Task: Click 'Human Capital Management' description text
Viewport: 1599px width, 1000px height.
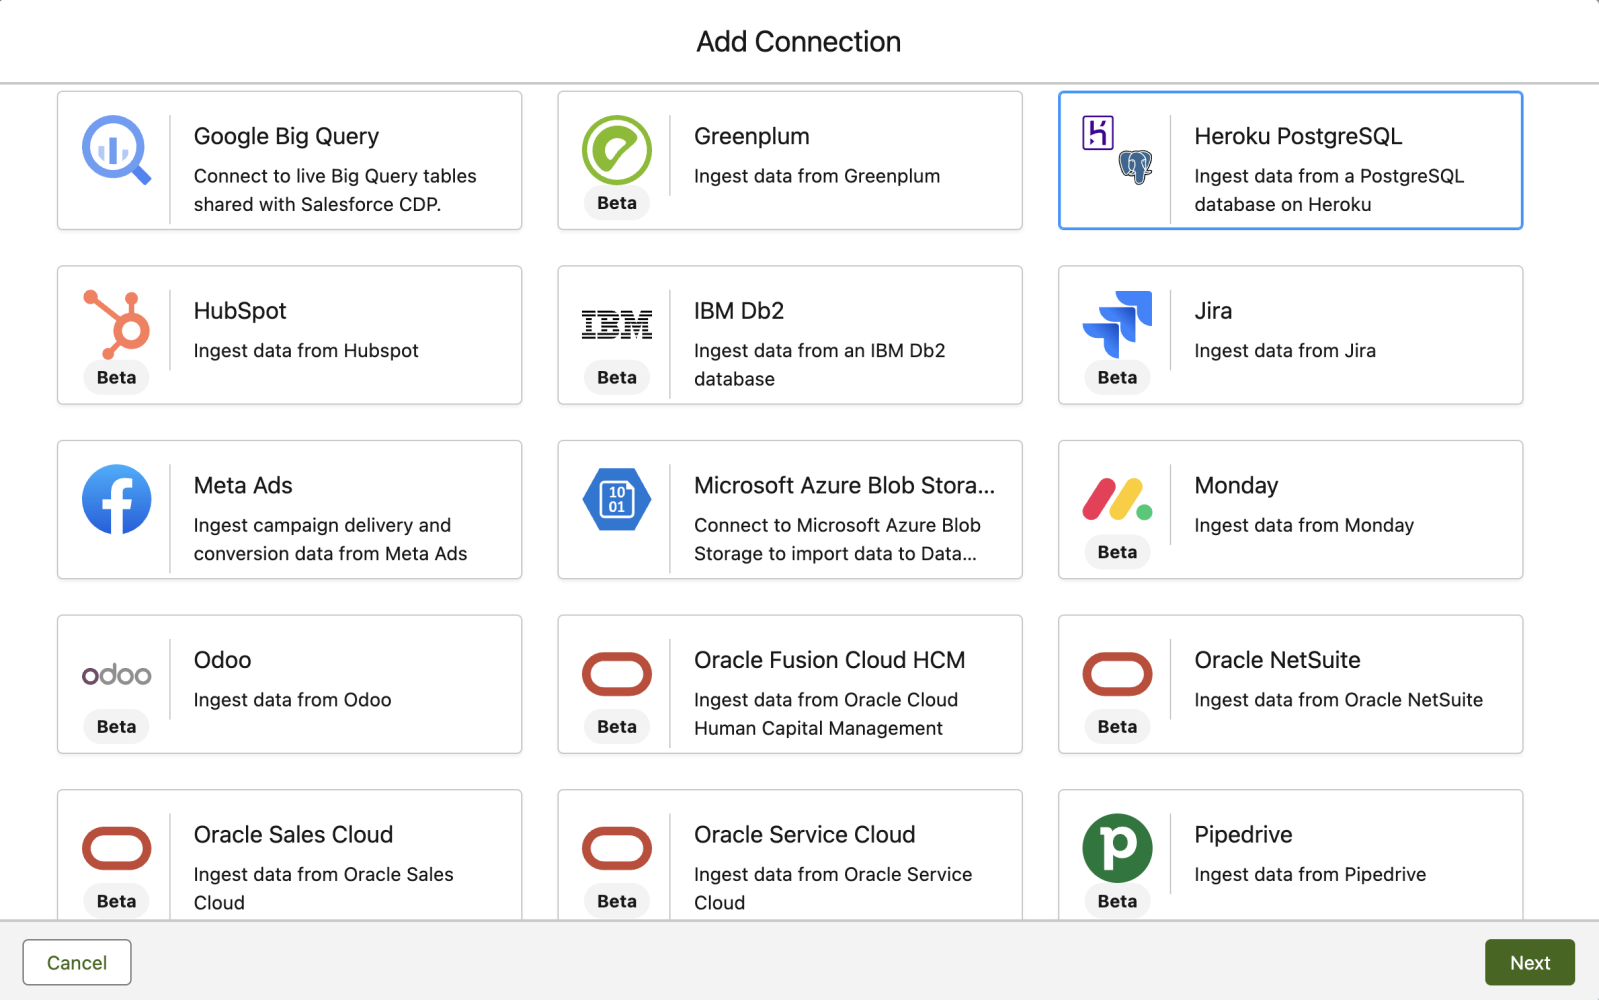Action: point(818,728)
